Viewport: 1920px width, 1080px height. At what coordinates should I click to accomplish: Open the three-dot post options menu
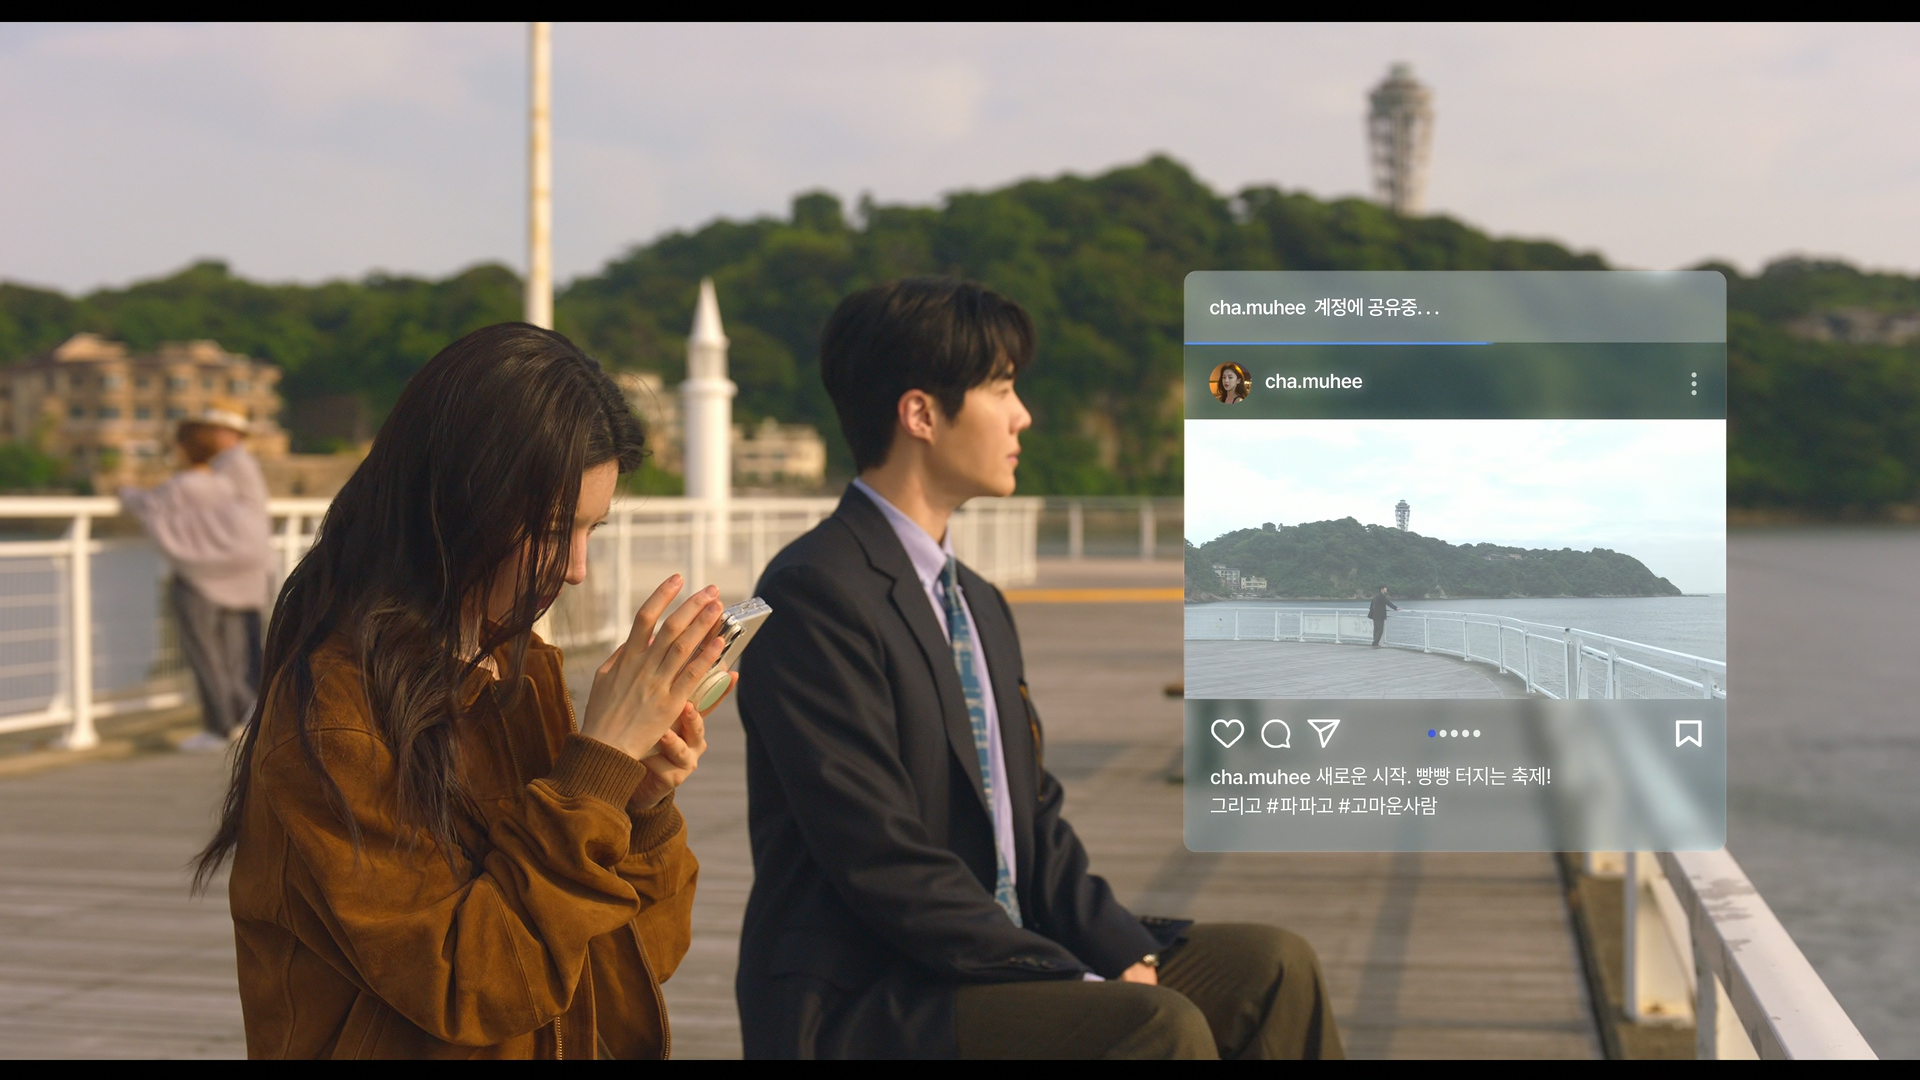pos(1693,384)
